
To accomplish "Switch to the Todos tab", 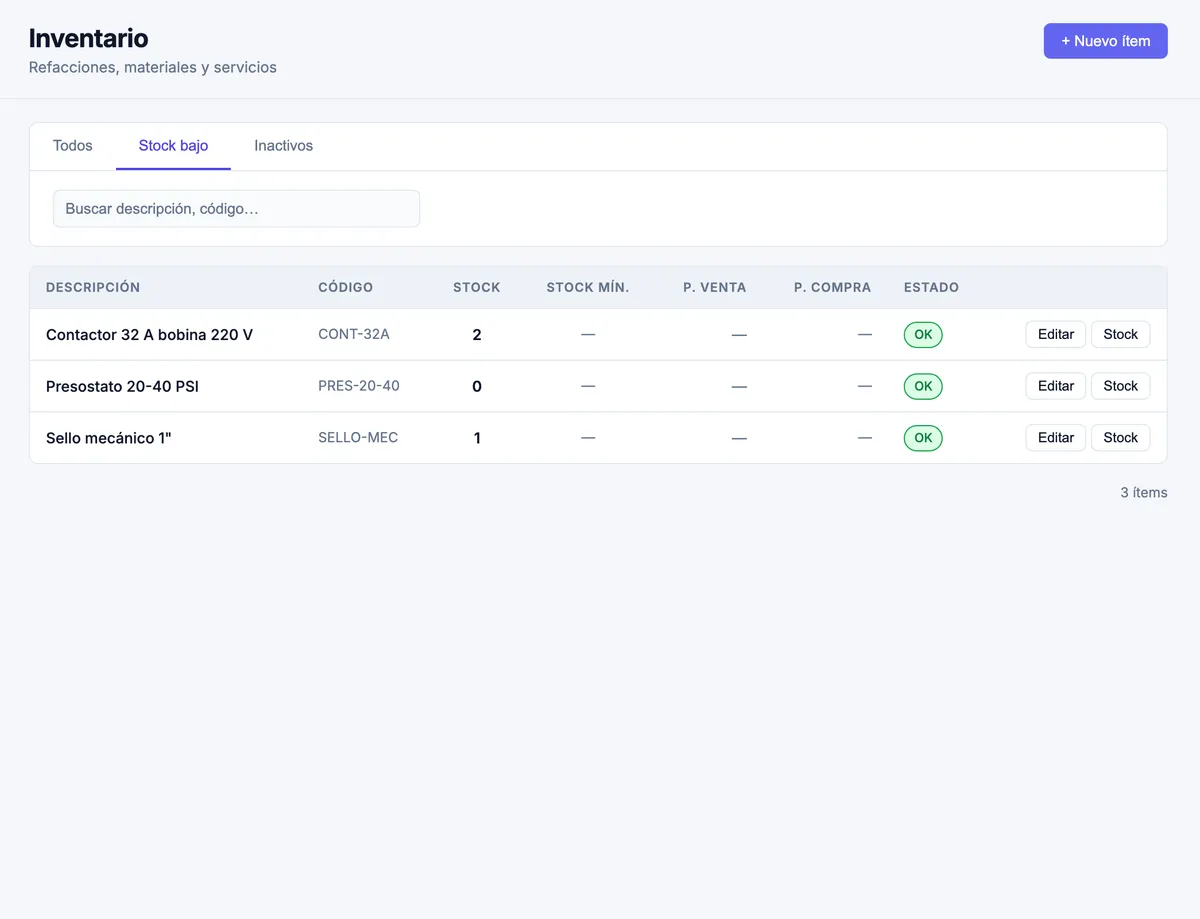I will [x=72, y=146].
